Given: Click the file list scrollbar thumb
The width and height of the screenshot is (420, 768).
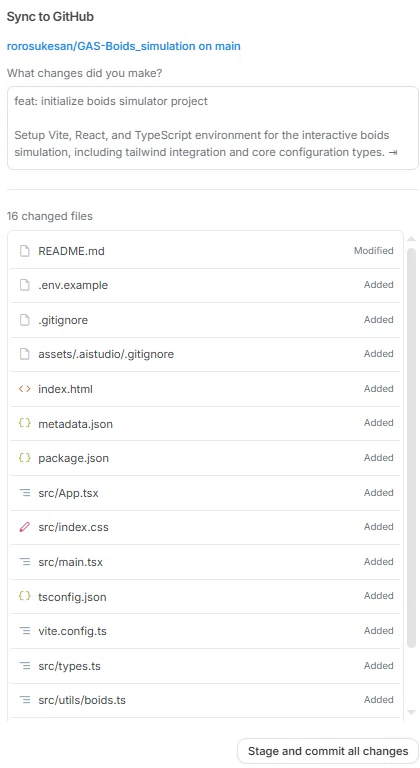Looking at the screenshot, I should pyautogui.click(x=411, y=448).
